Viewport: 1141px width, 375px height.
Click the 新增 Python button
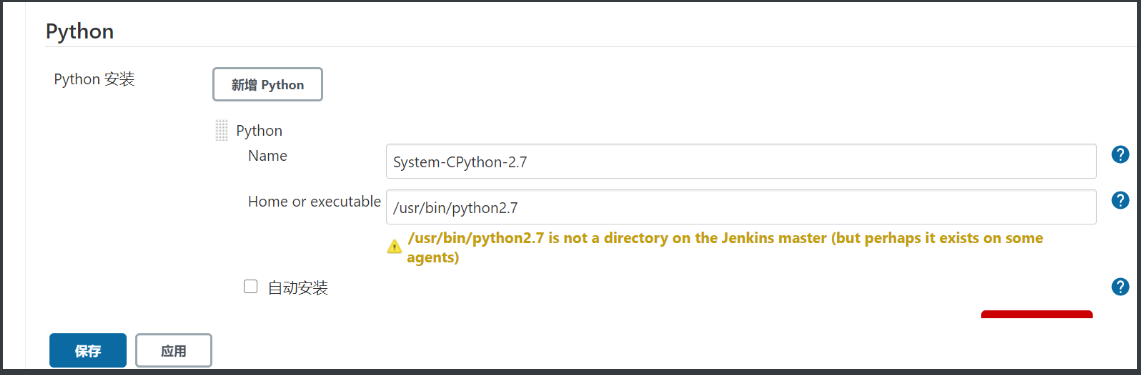click(267, 84)
